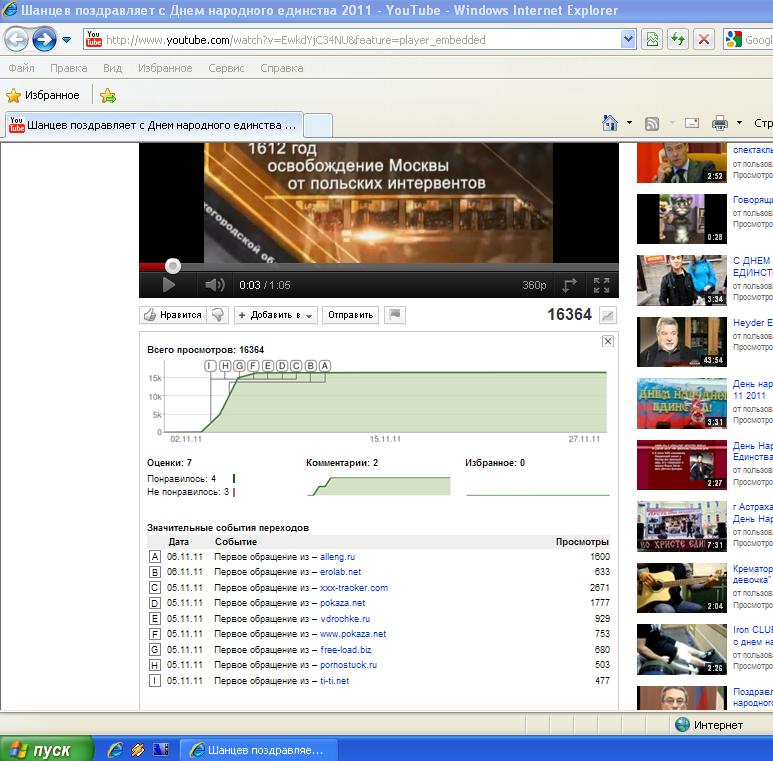Image resolution: width=773 pixels, height=761 pixels.
Task: Open the Добавить в dropdown
Action: [x=276, y=315]
